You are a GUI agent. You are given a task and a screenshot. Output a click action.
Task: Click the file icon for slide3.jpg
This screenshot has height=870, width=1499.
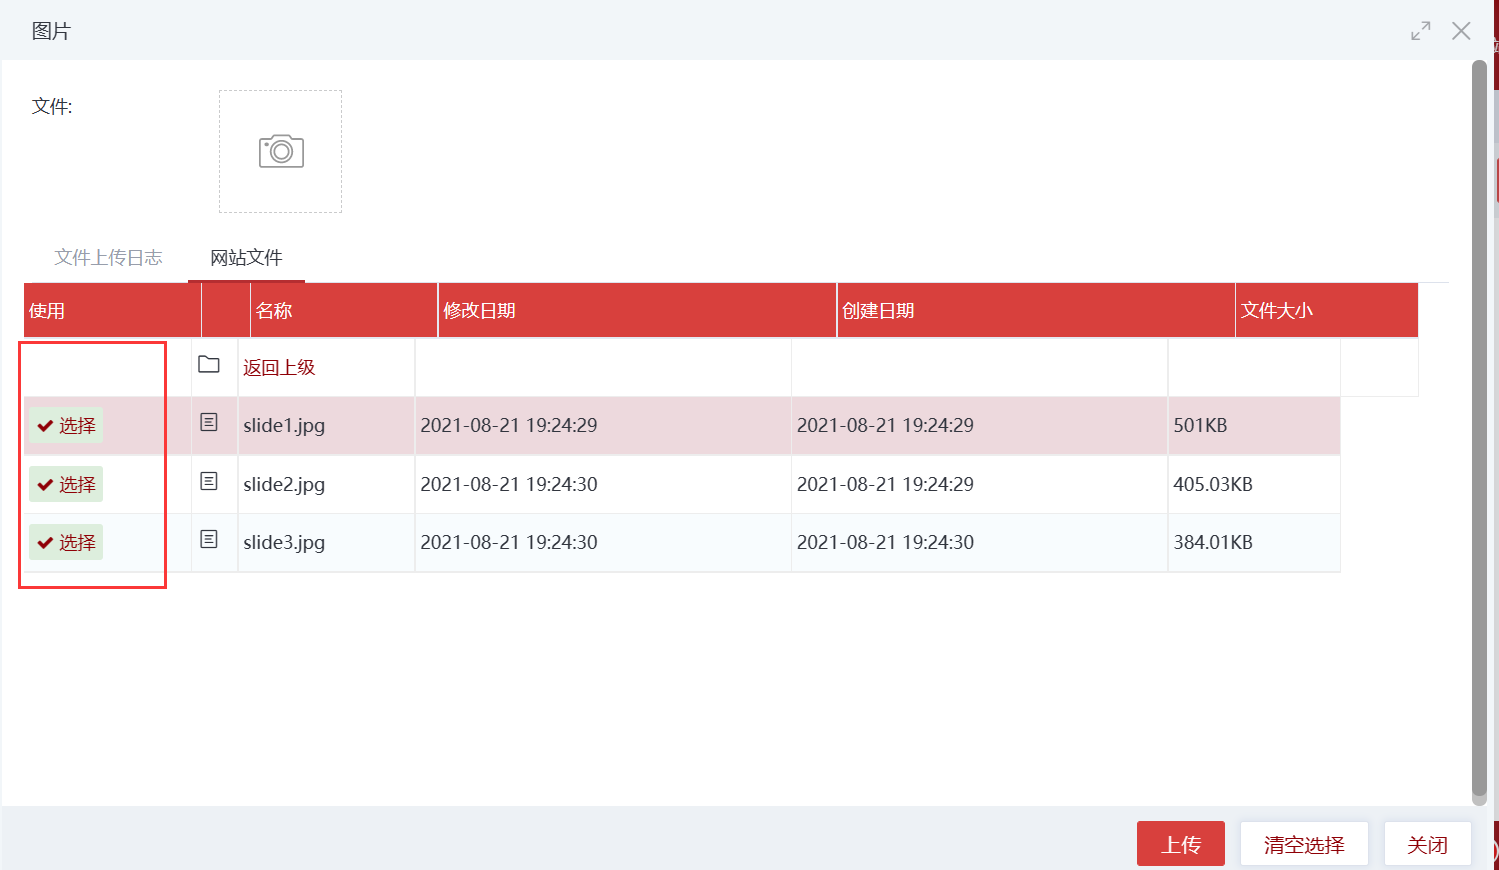coord(209,539)
